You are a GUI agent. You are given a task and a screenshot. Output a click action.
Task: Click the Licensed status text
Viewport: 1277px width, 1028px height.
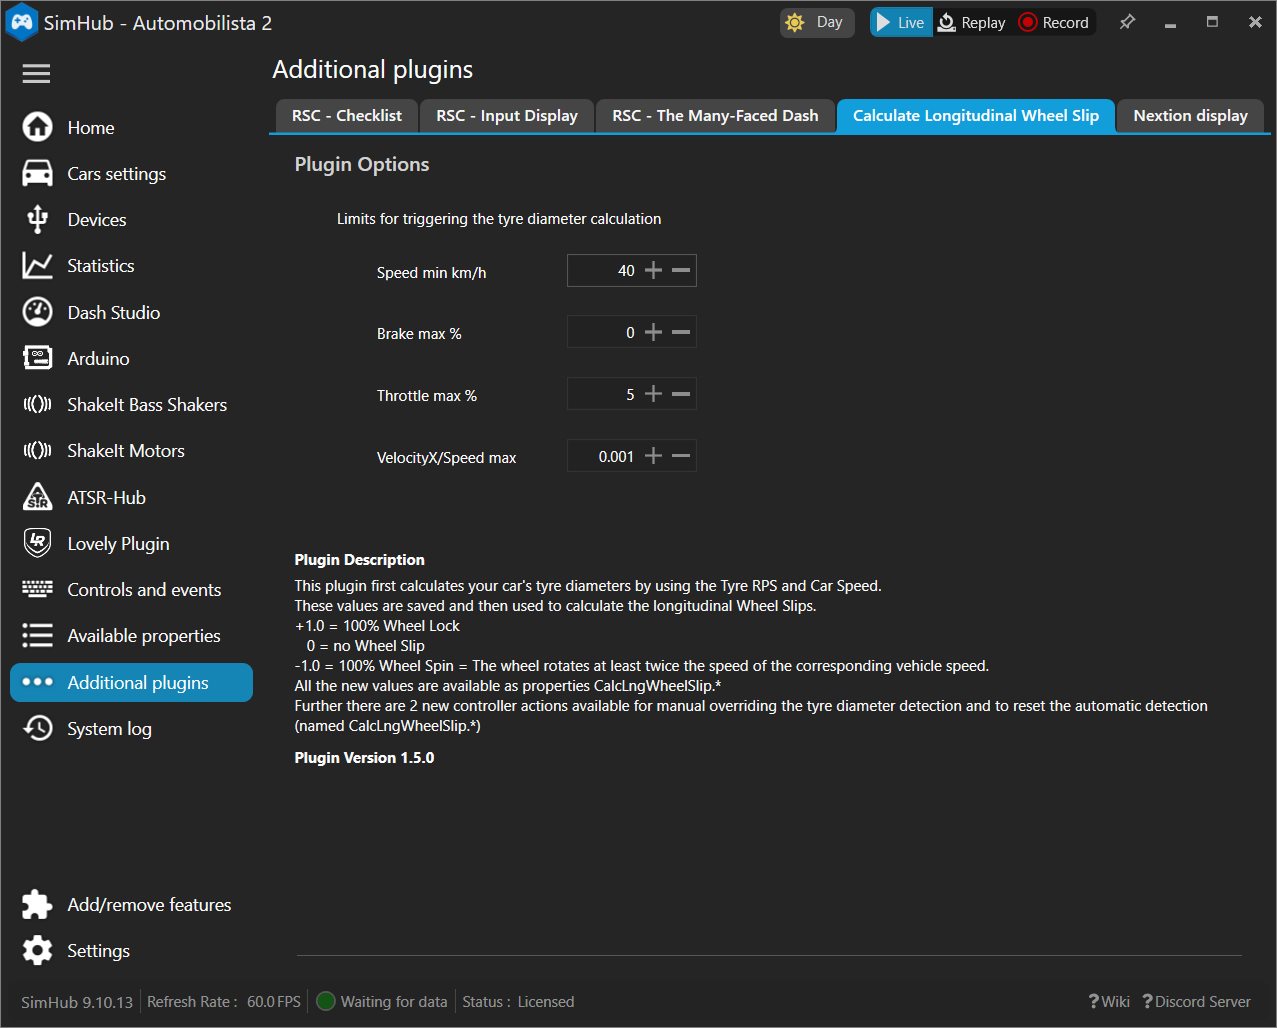(x=546, y=1001)
